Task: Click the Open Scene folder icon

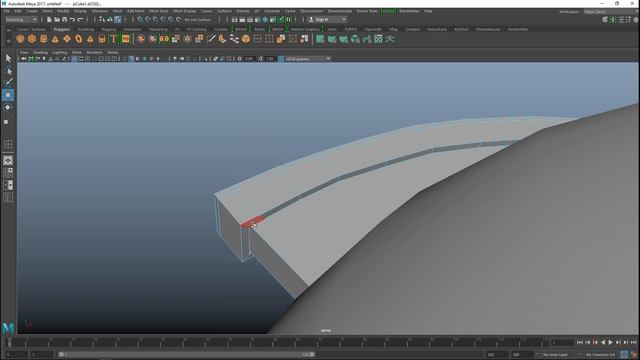Action: click(x=57, y=19)
